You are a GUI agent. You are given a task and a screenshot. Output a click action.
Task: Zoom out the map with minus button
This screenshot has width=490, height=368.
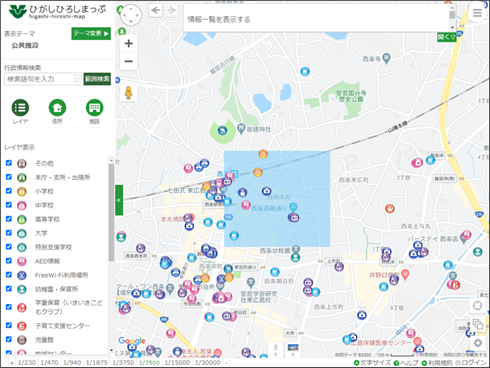pos(129,61)
